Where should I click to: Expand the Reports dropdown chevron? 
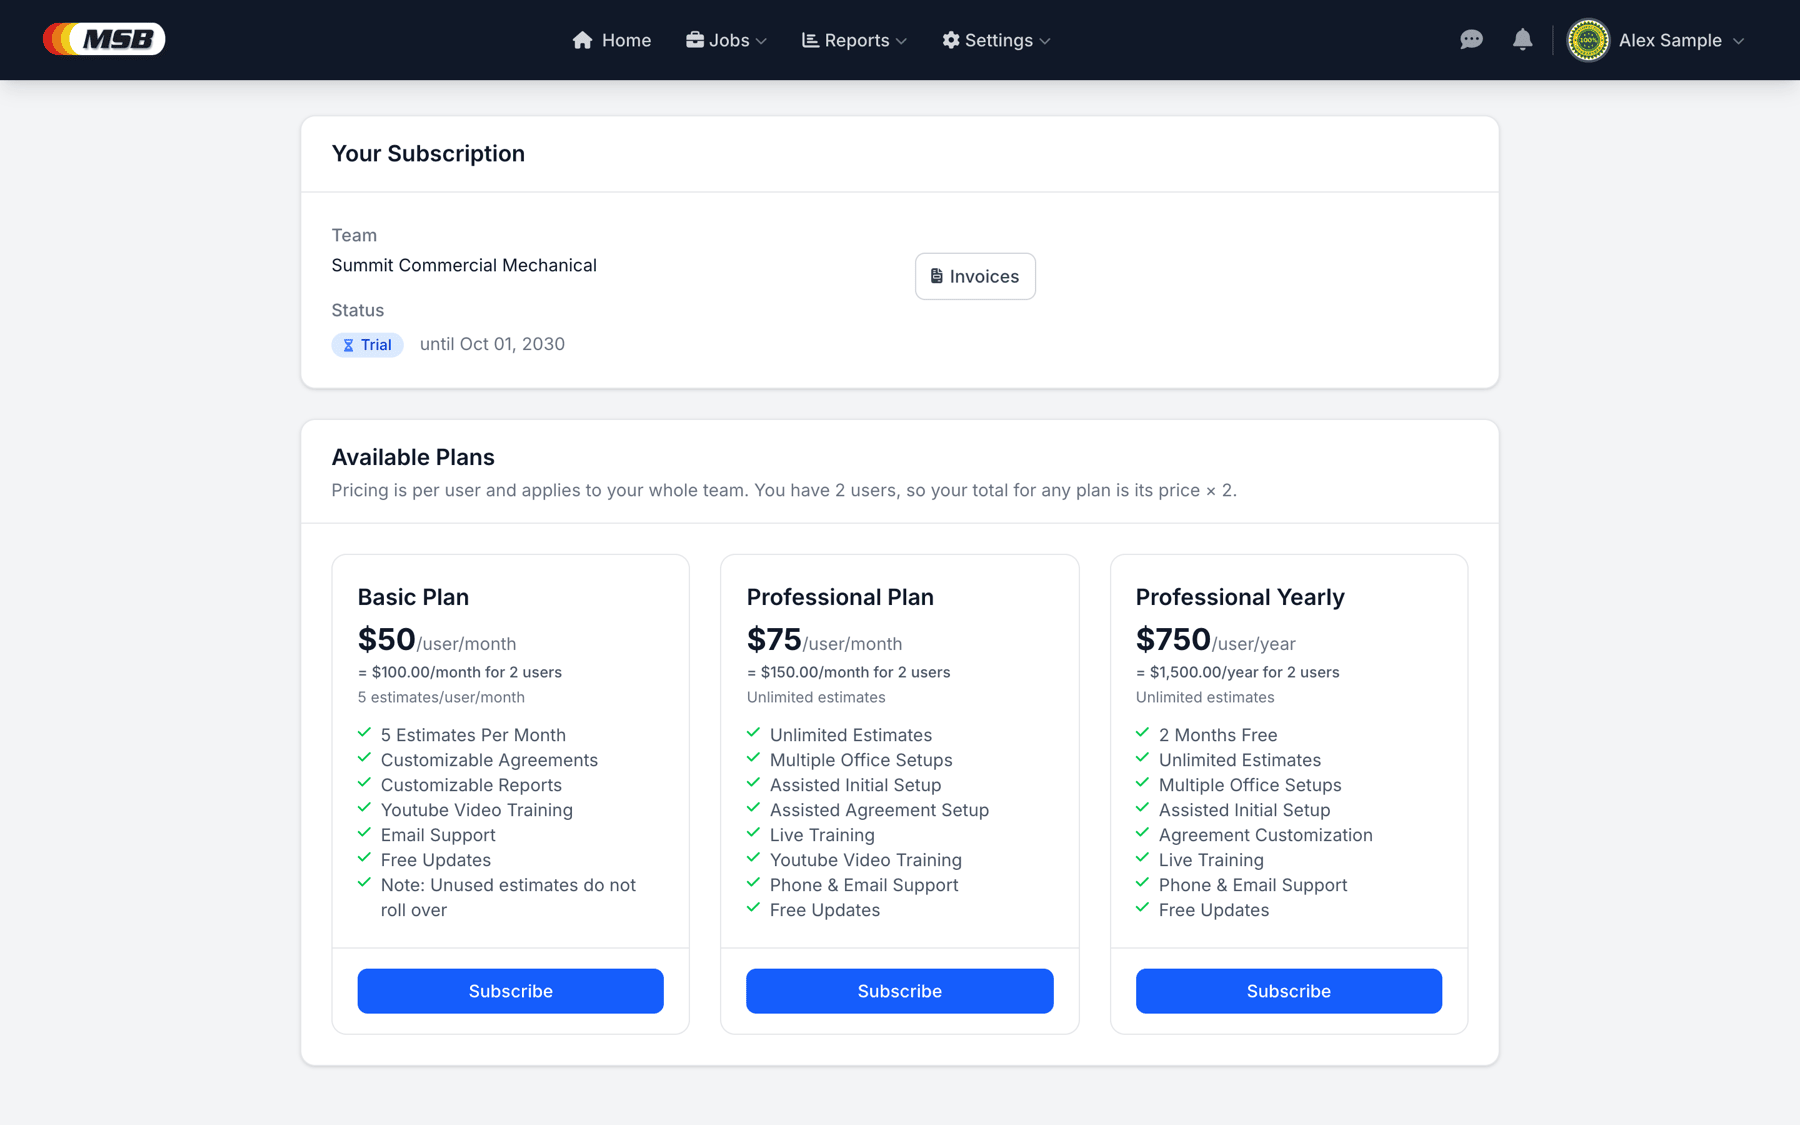point(901,41)
